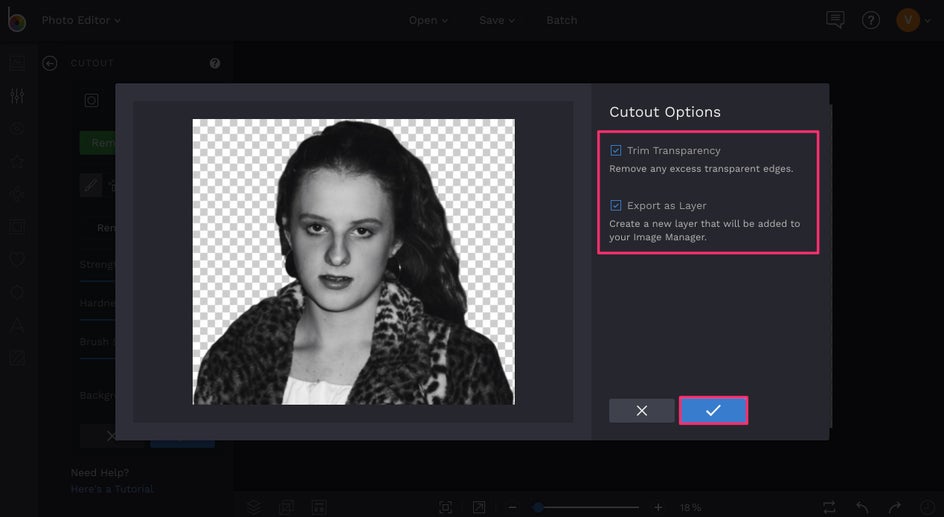Select the Edit sliders icon in sidebar

click(17, 96)
